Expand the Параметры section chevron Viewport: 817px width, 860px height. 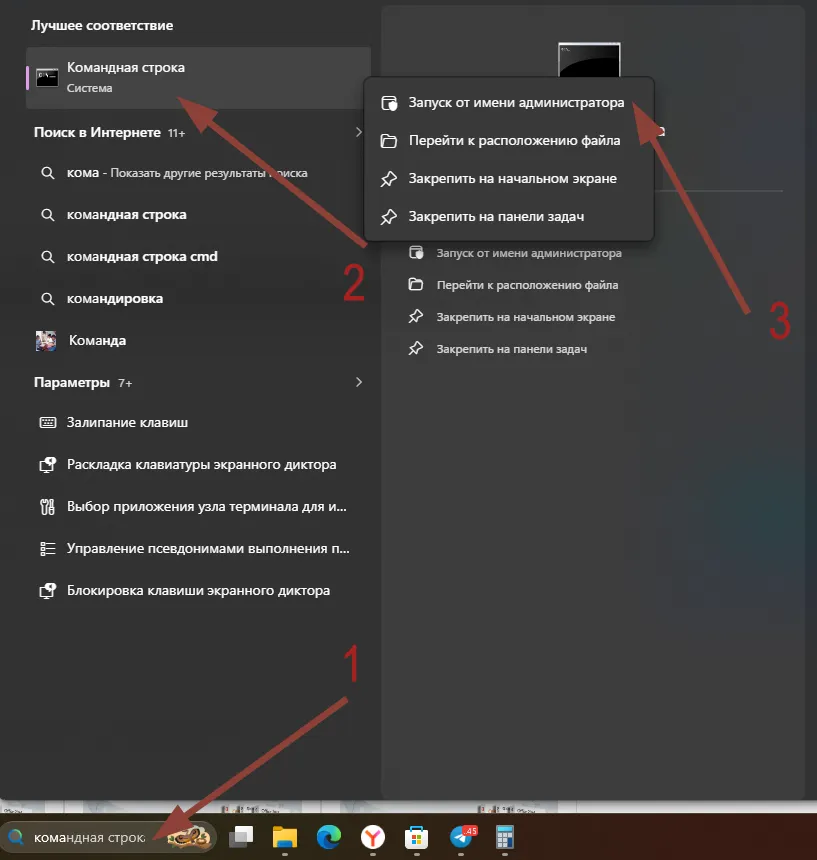(359, 383)
